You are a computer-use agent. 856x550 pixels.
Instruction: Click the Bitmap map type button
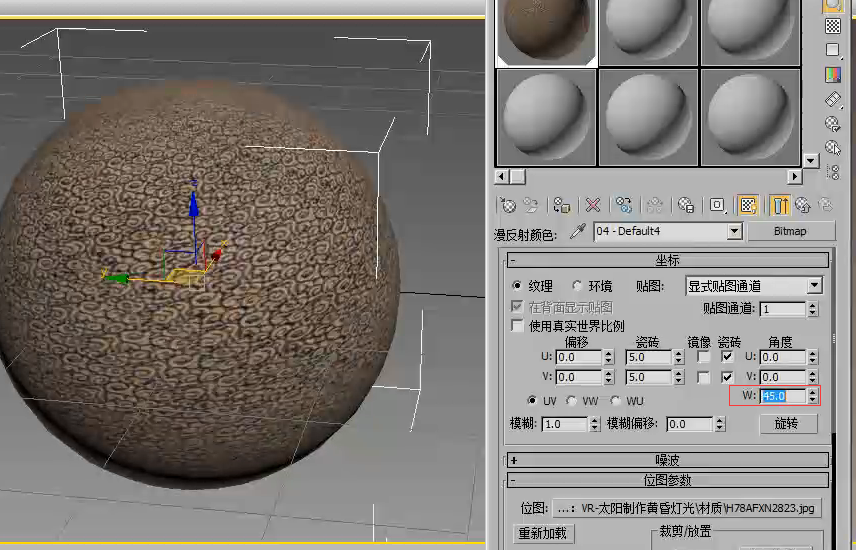coord(790,231)
